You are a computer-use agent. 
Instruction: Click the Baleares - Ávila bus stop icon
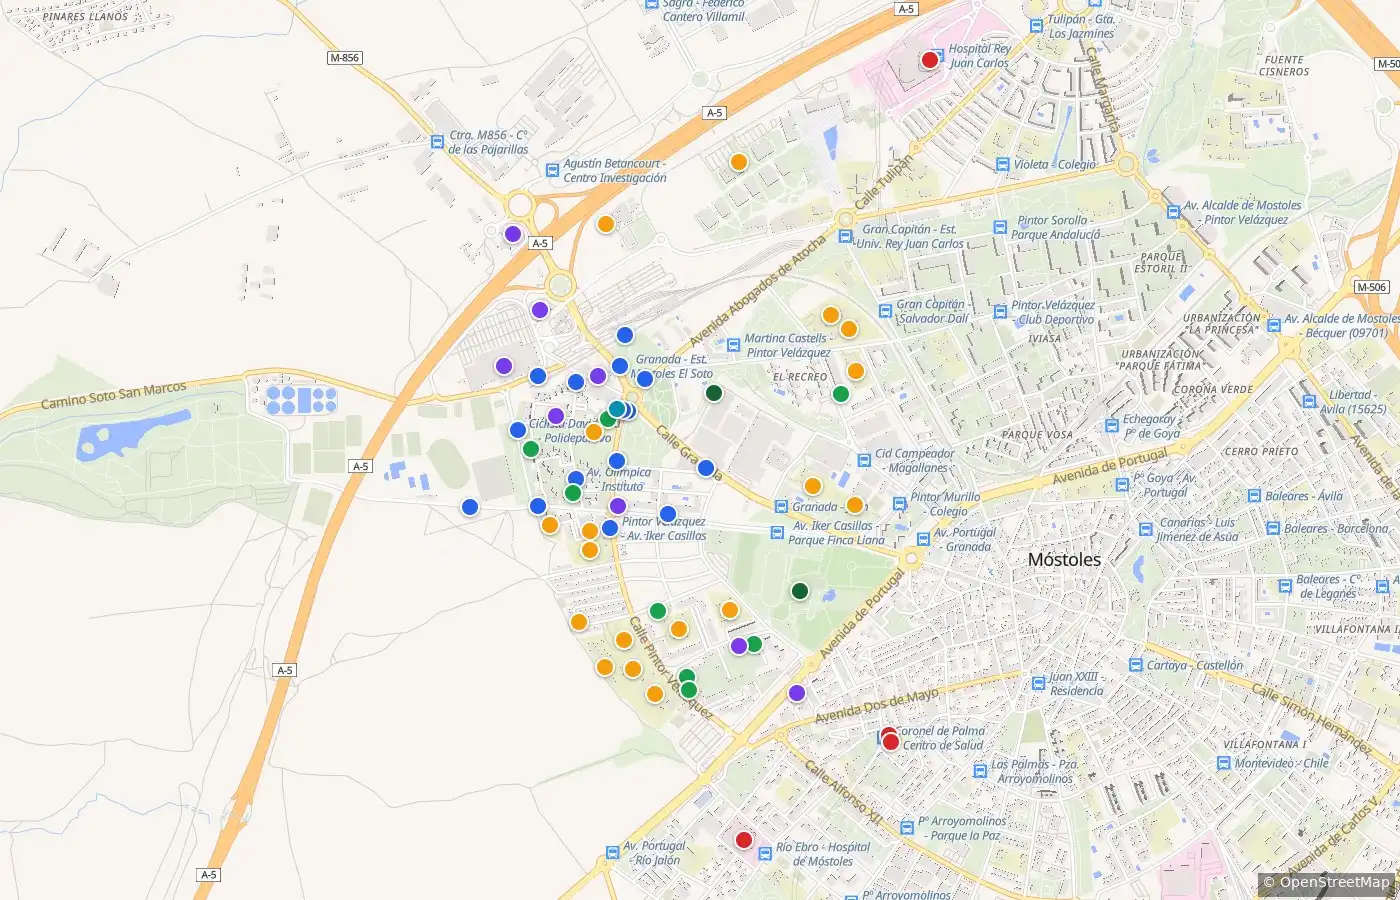1253,496
